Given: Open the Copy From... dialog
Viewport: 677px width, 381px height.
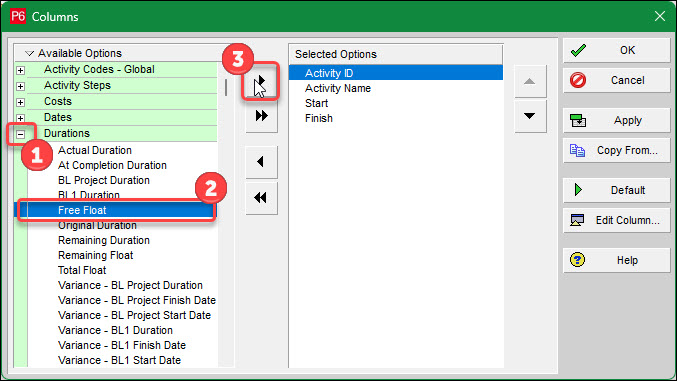Looking at the screenshot, I should [x=616, y=150].
